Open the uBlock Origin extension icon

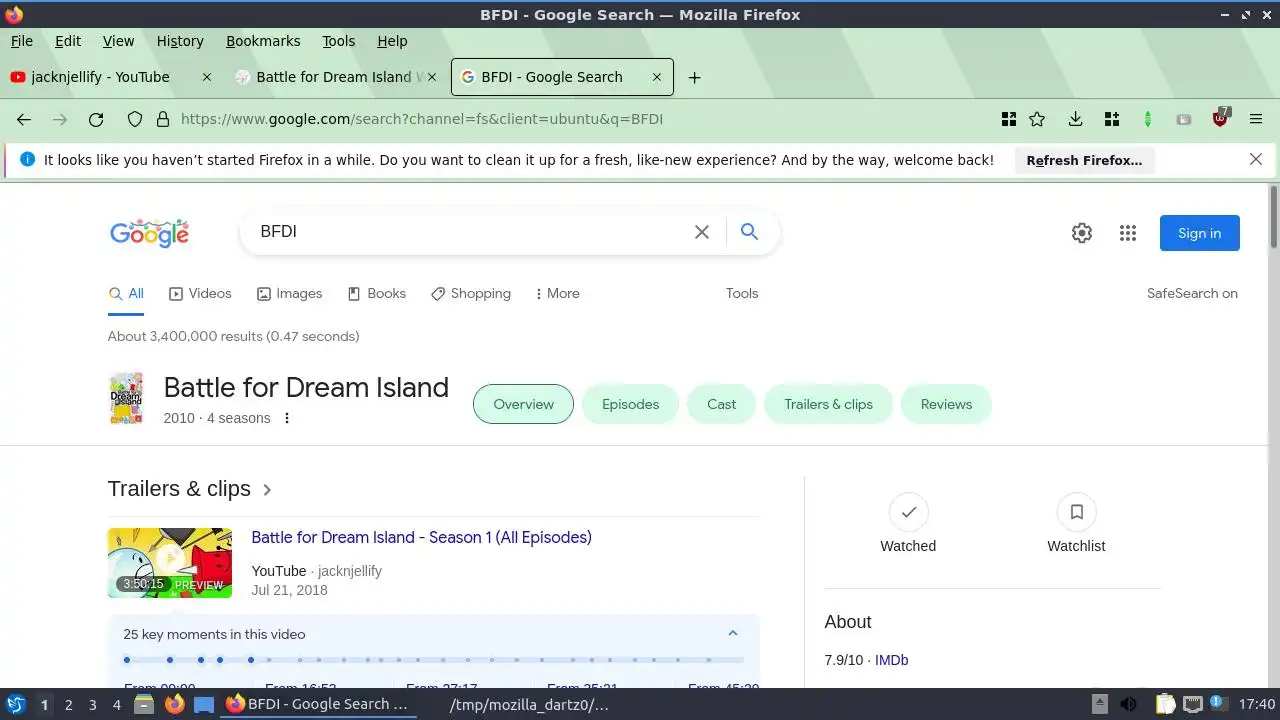[1220, 118]
